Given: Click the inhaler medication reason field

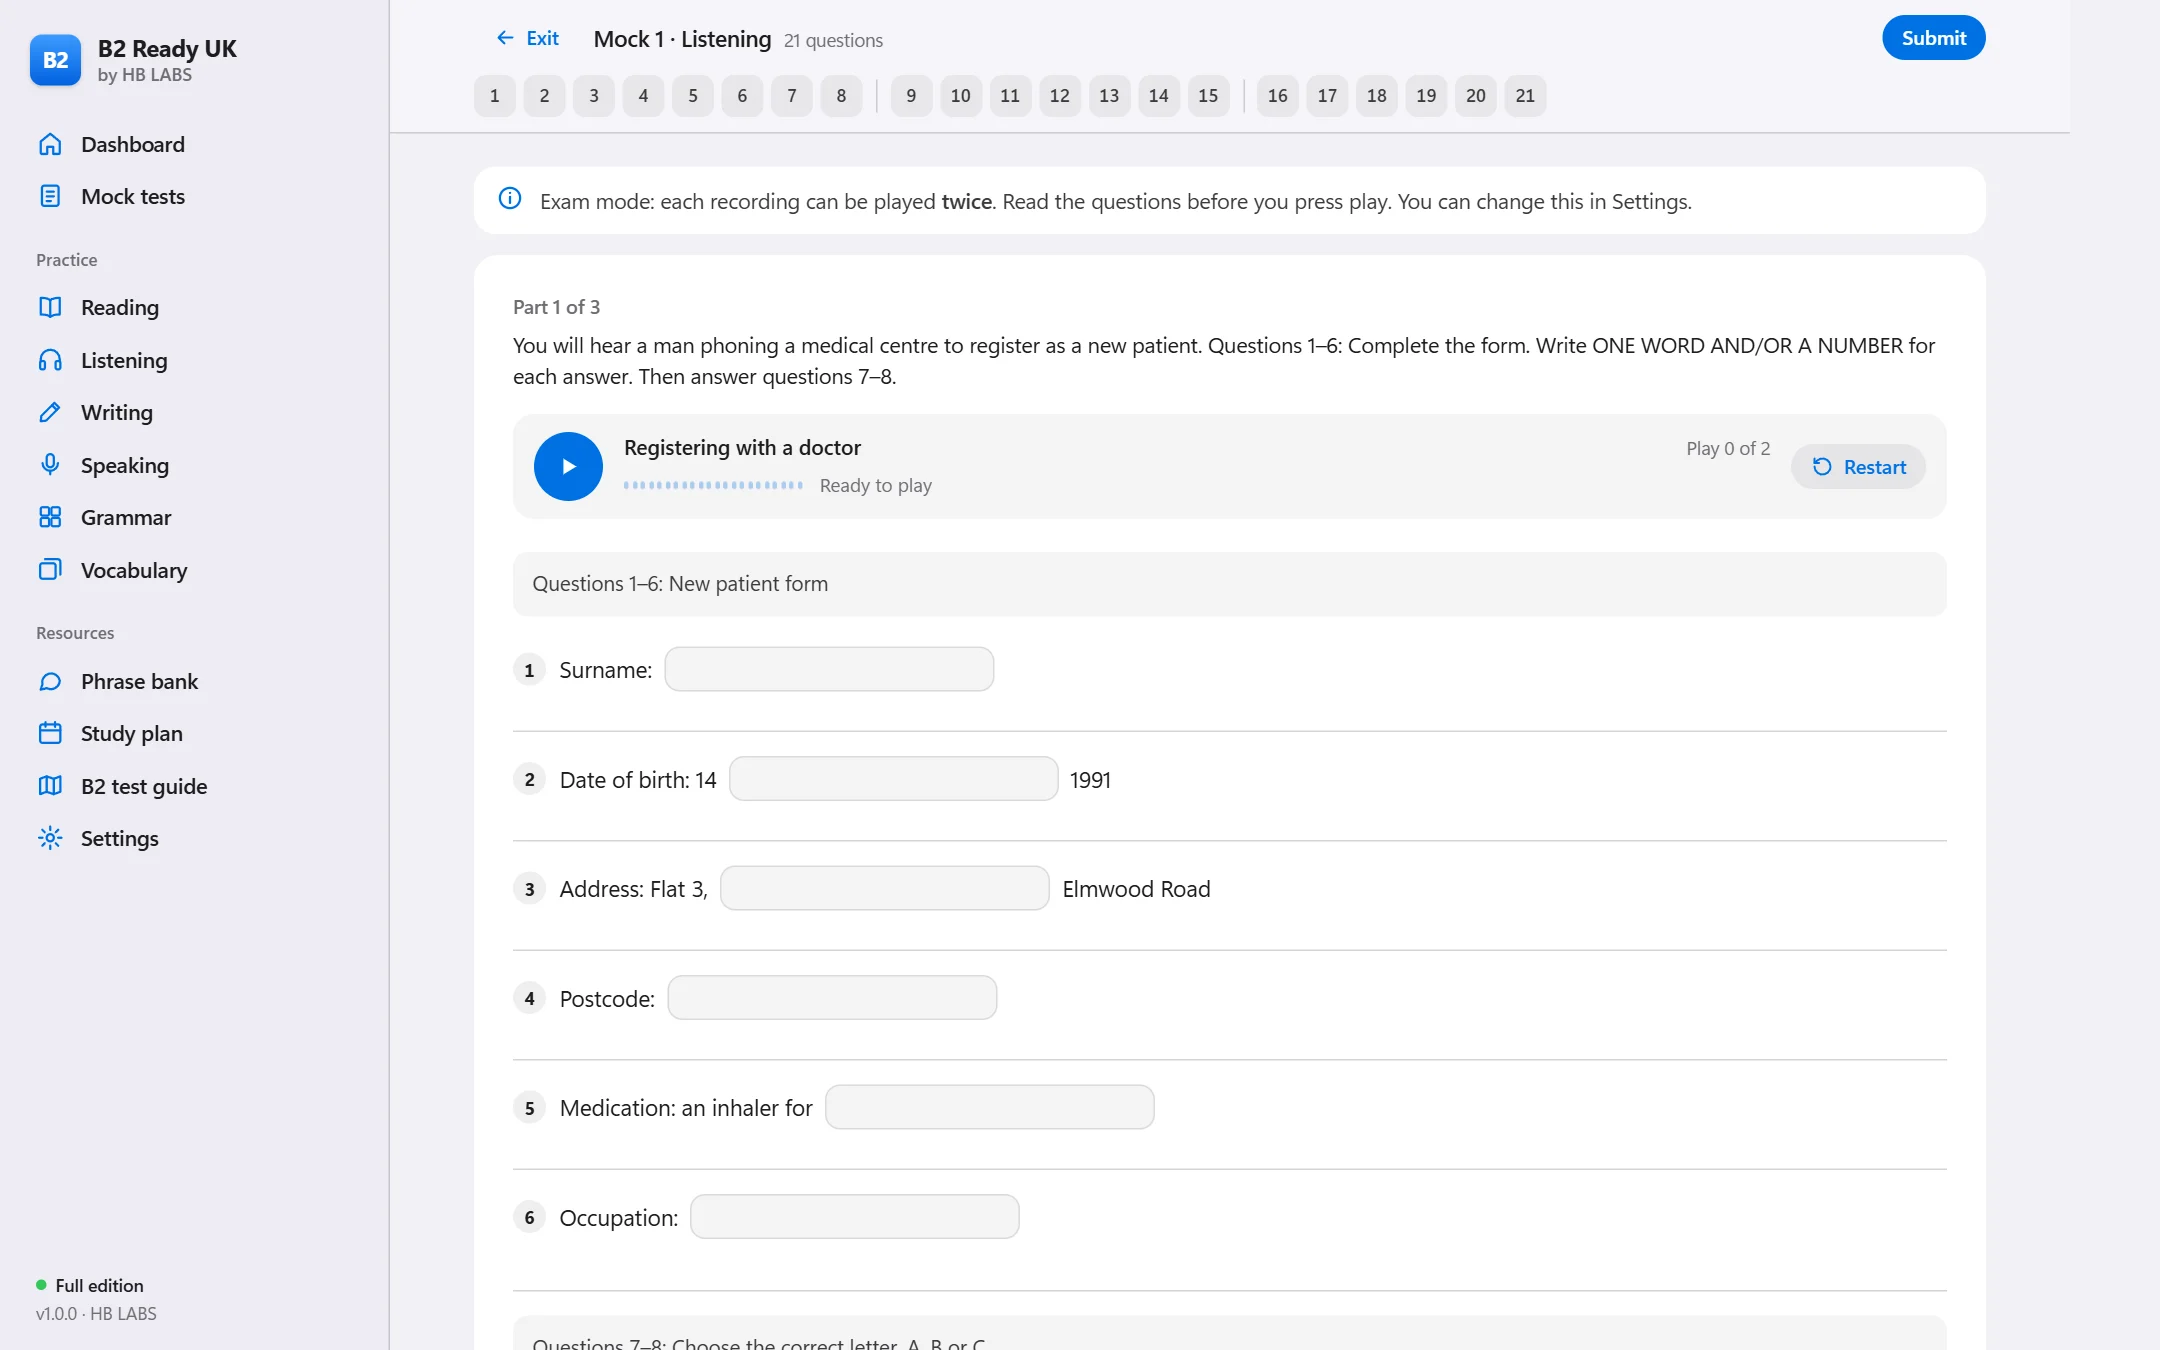Looking at the screenshot, I should [989, 1107].
